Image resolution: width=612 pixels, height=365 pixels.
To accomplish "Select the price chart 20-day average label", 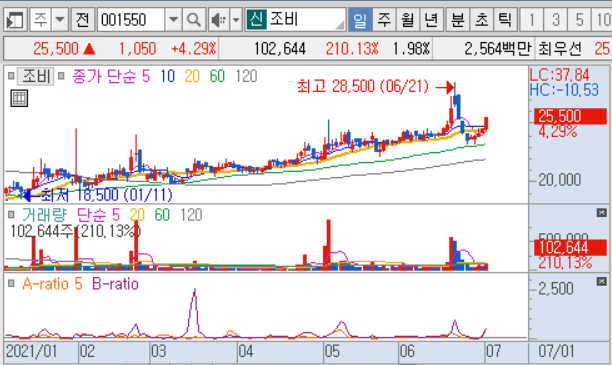I will (192, 76).
